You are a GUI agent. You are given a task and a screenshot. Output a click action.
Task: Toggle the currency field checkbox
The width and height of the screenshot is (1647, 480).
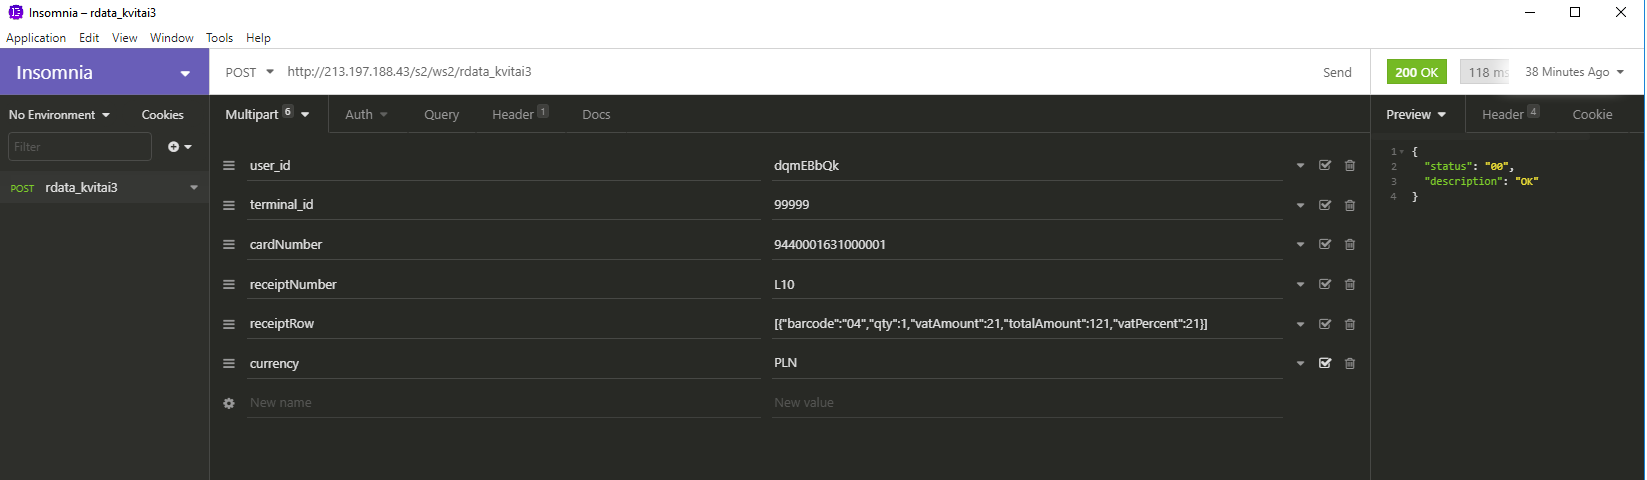(x=1325, y=364)
